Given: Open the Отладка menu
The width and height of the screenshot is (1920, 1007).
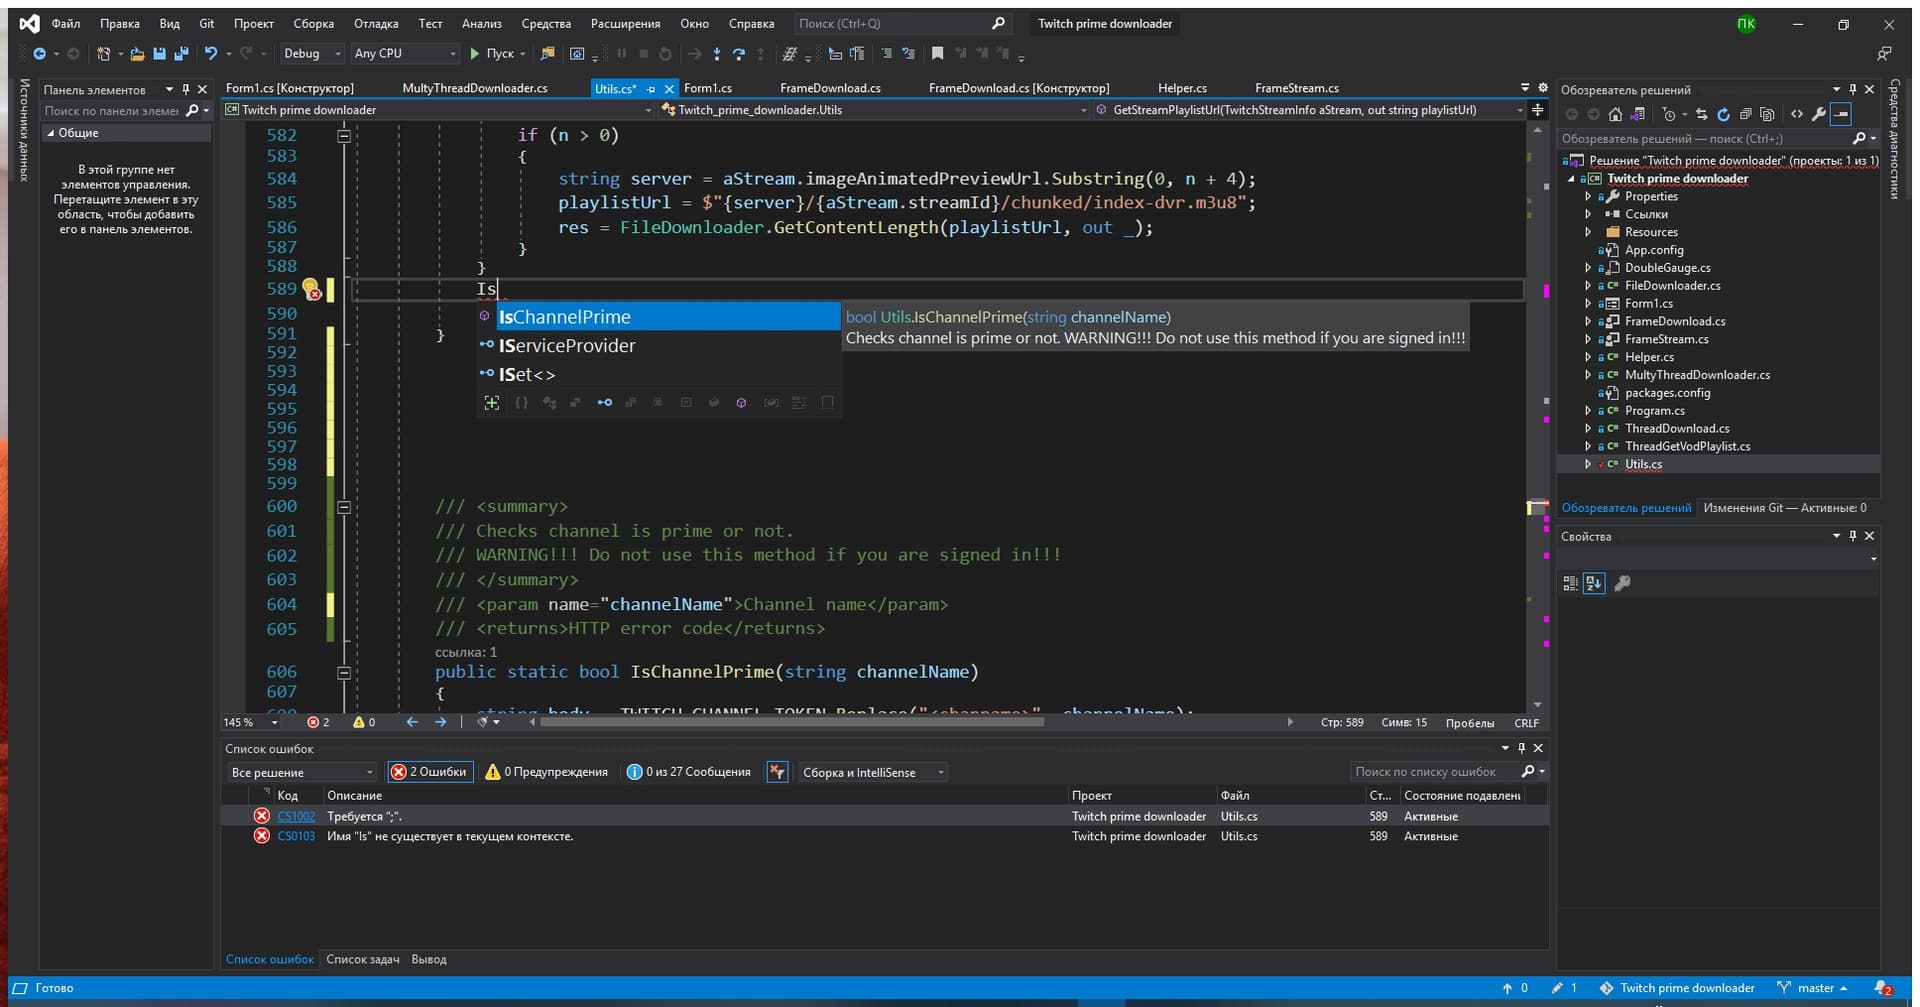Looking at the screenshot, I should [376, 23].
